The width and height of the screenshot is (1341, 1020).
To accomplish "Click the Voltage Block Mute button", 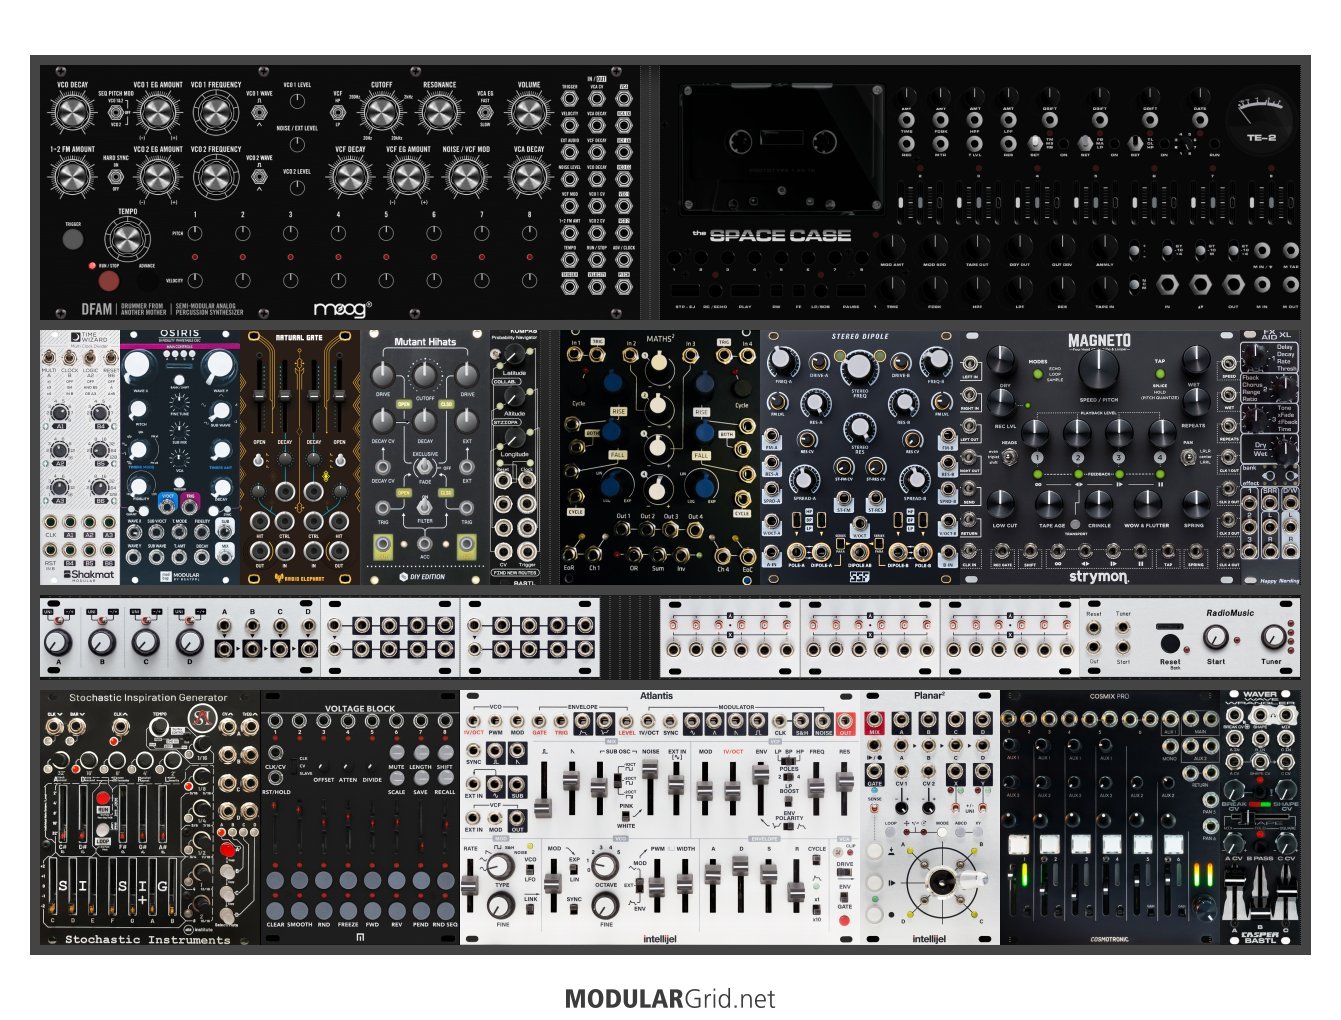I will [397, 751].
